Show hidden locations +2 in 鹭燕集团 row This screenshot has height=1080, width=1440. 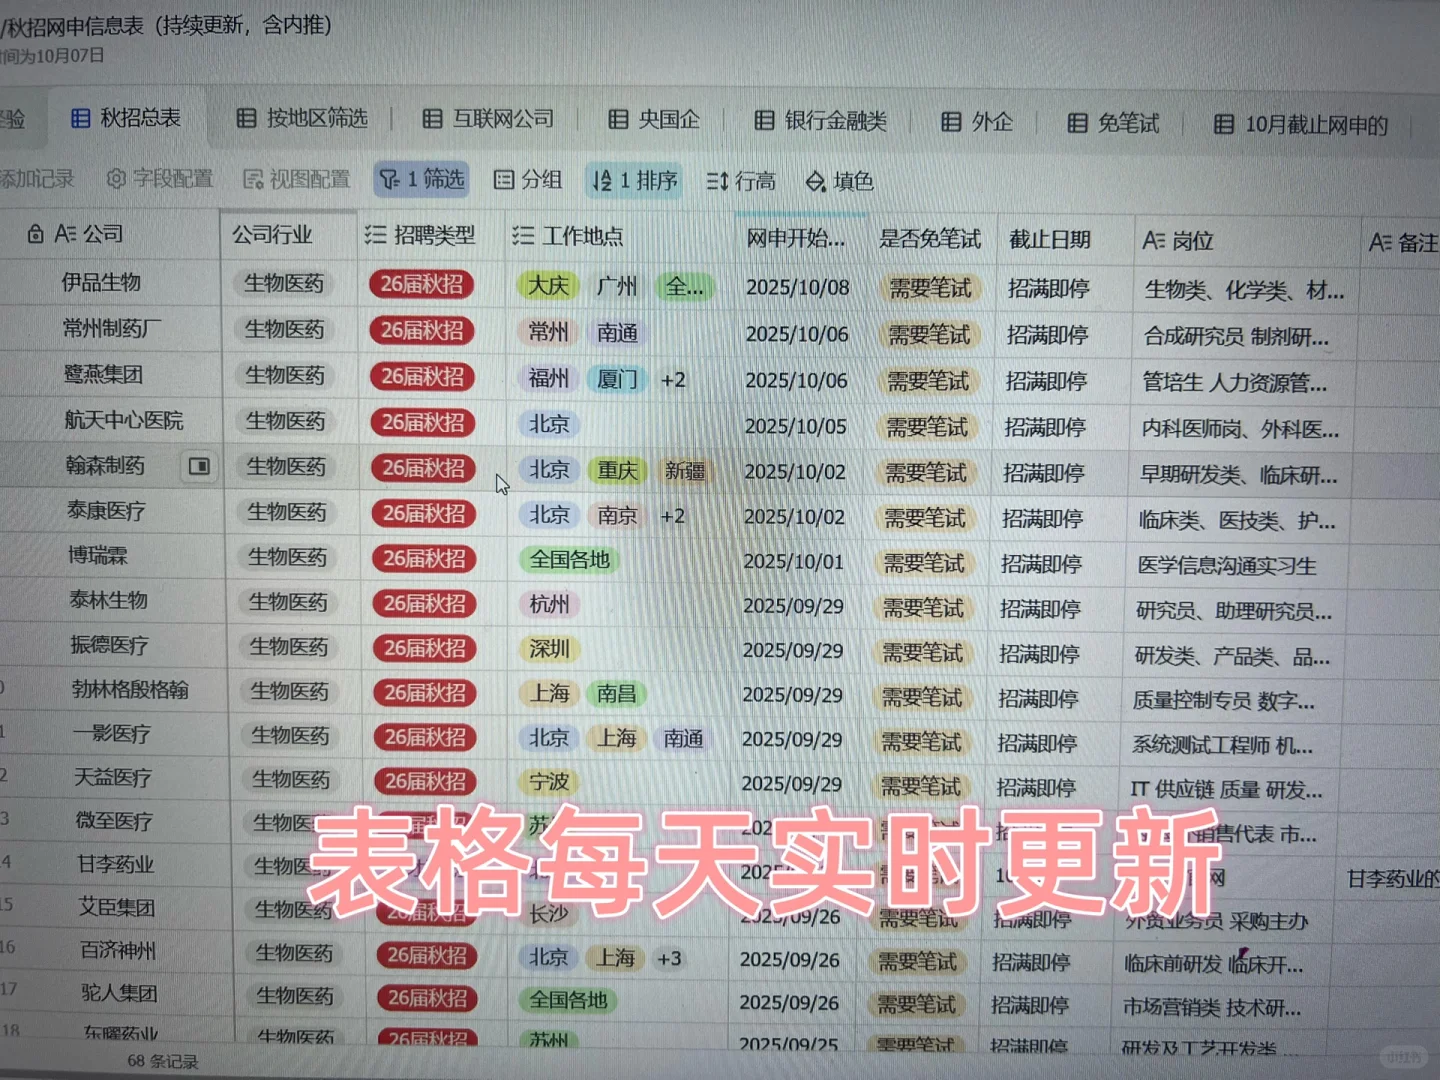click(673, 380)
